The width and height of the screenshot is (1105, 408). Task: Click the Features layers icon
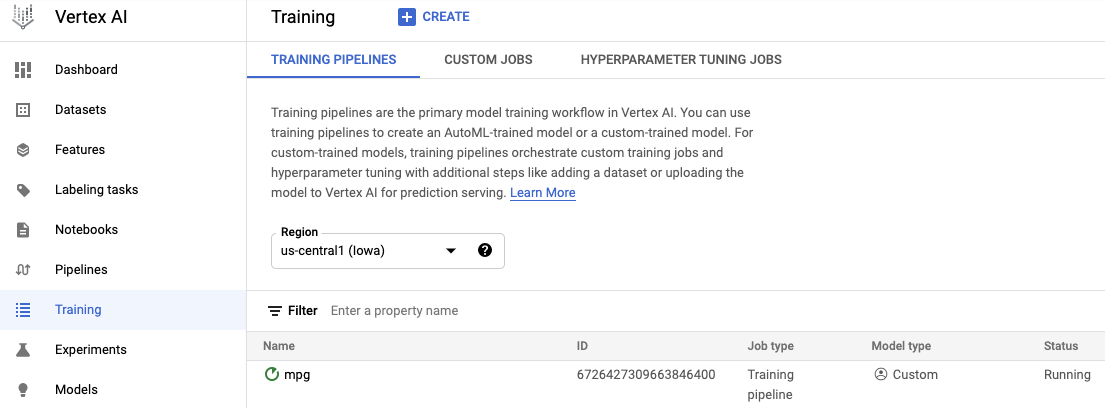23,149
